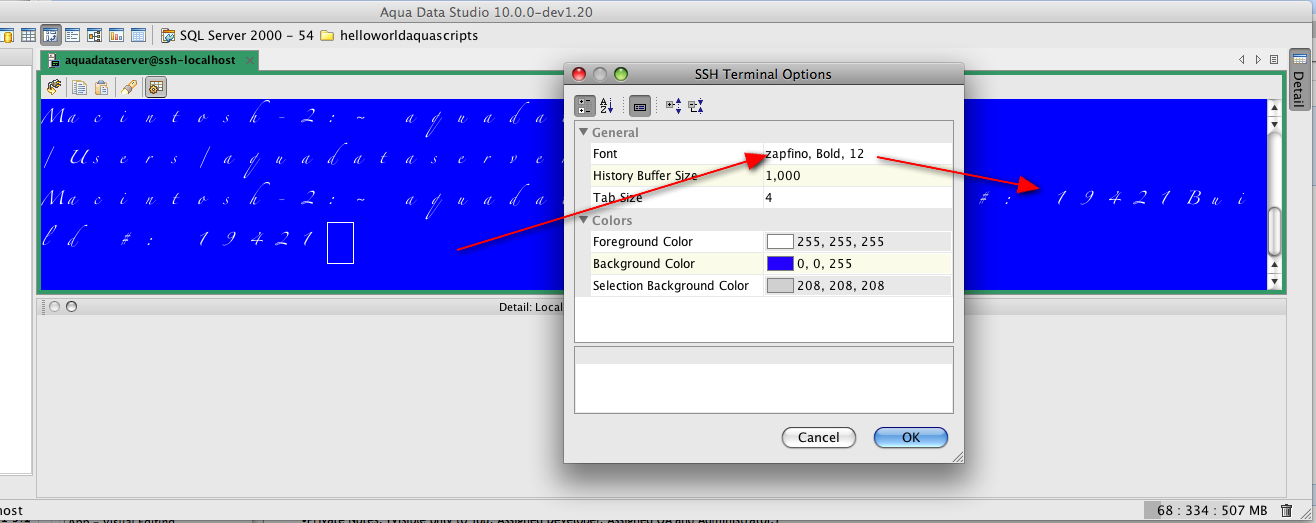Screen dimensions: 1316x523
Task: Collapse the General section triangle
Action: pos(583,132)
